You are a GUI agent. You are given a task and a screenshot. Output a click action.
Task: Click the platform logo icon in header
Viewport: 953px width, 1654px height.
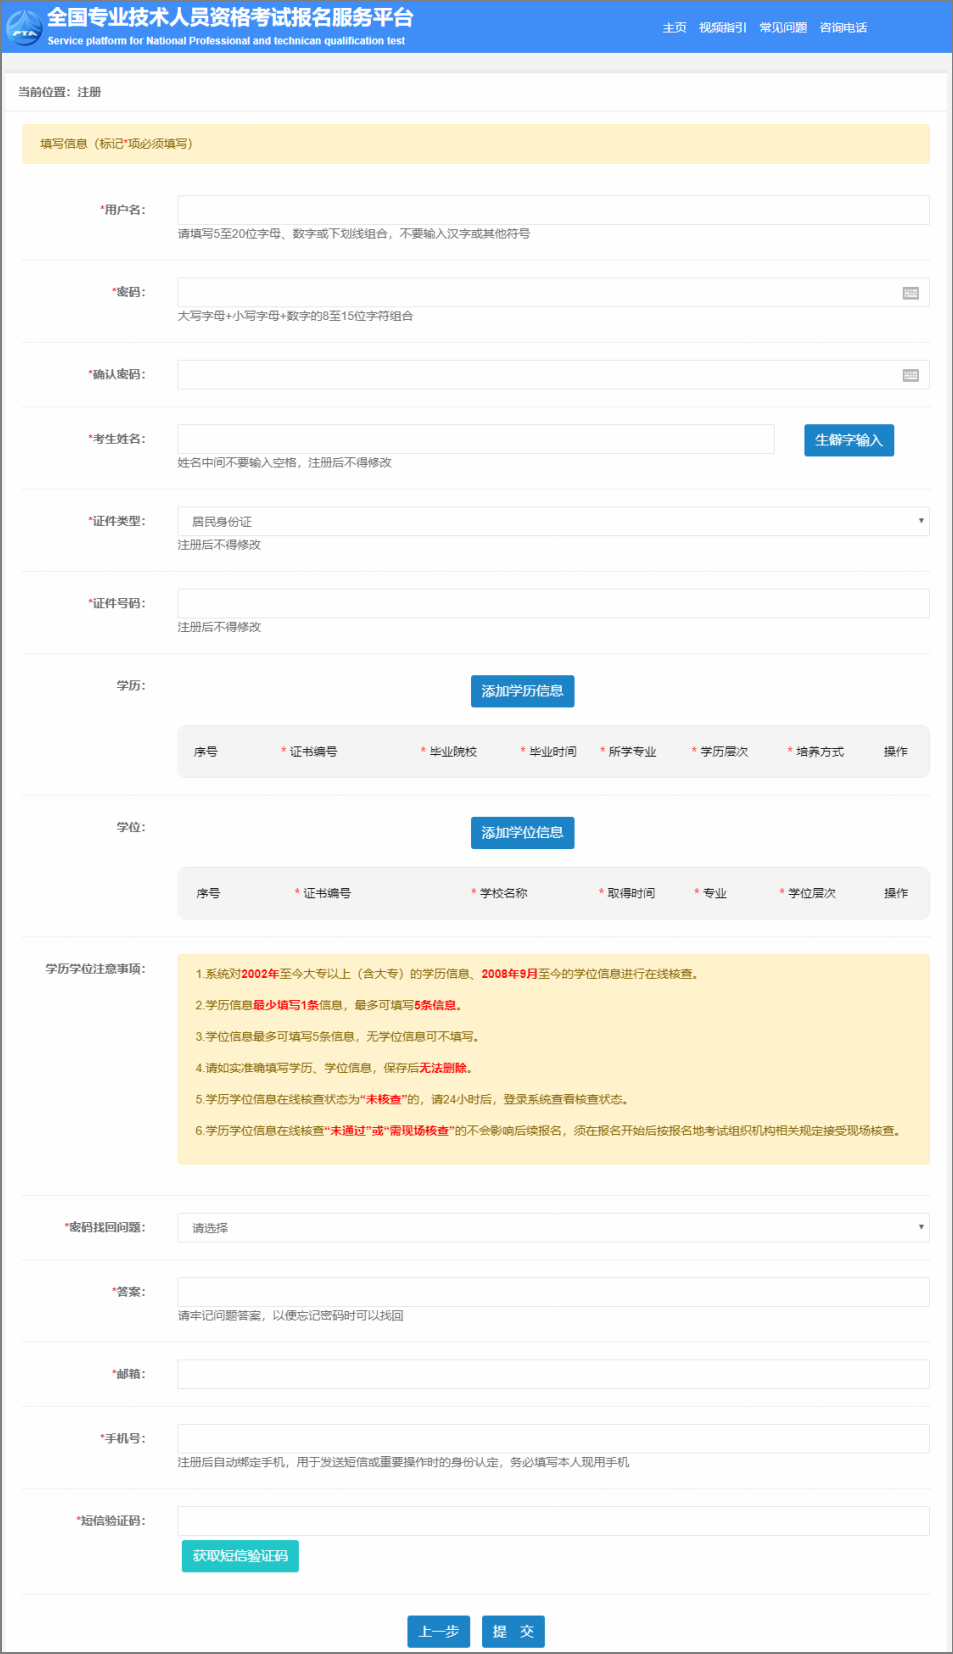pos(24,27)
